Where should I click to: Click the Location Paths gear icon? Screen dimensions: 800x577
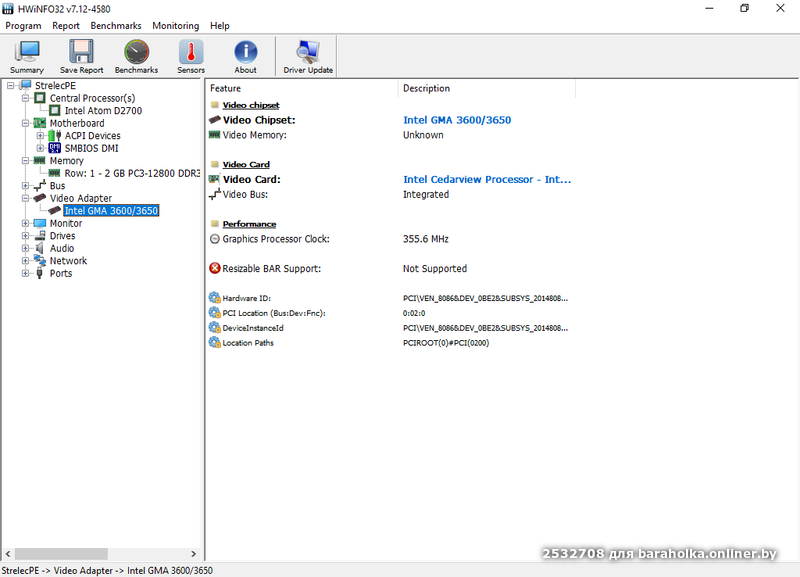click(x=215, y=343)
